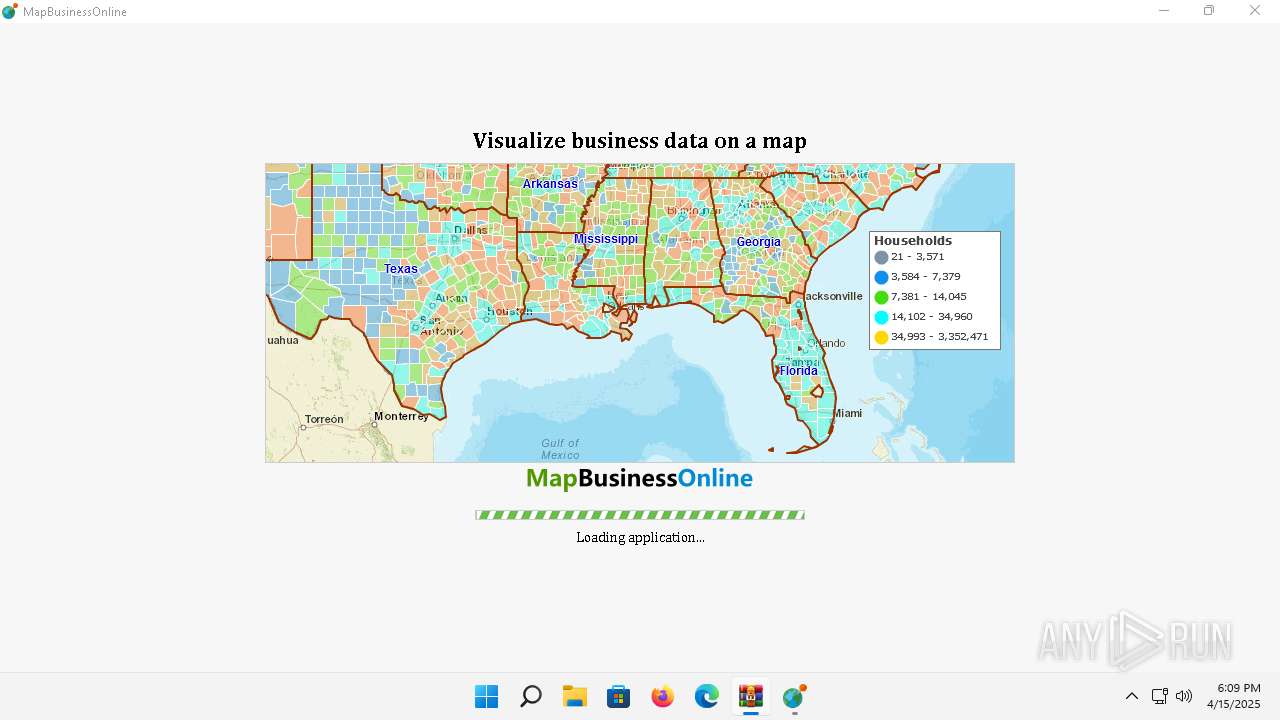Click the Georgia label on the map

pos(759,242)
